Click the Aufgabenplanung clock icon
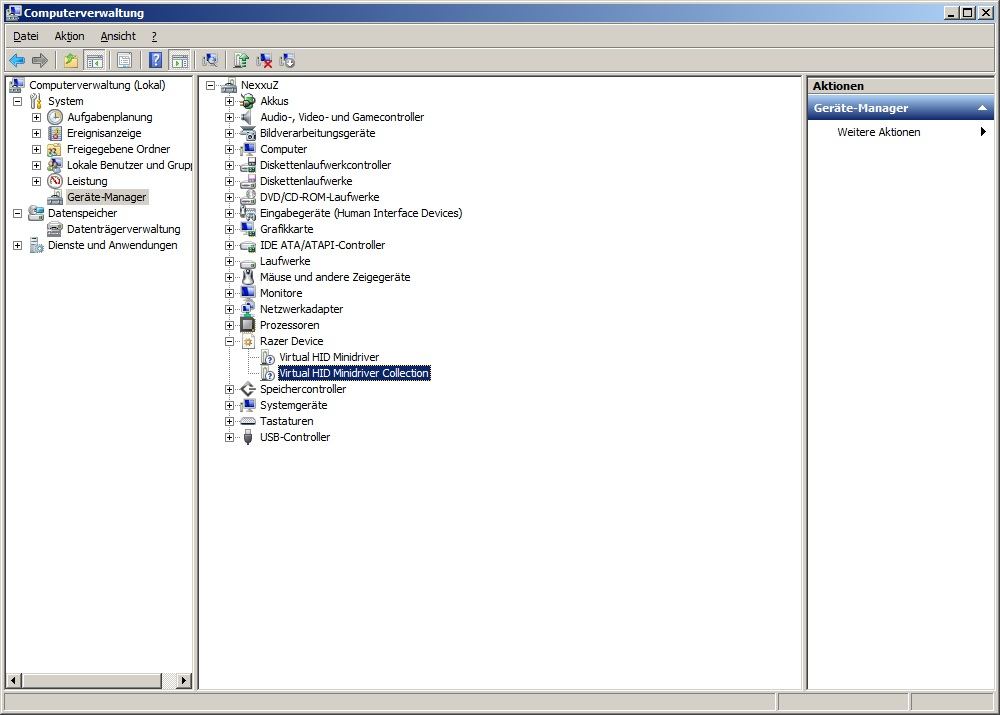The width and height of the screenshot is (1000, 715). click(x=55, y=117)
